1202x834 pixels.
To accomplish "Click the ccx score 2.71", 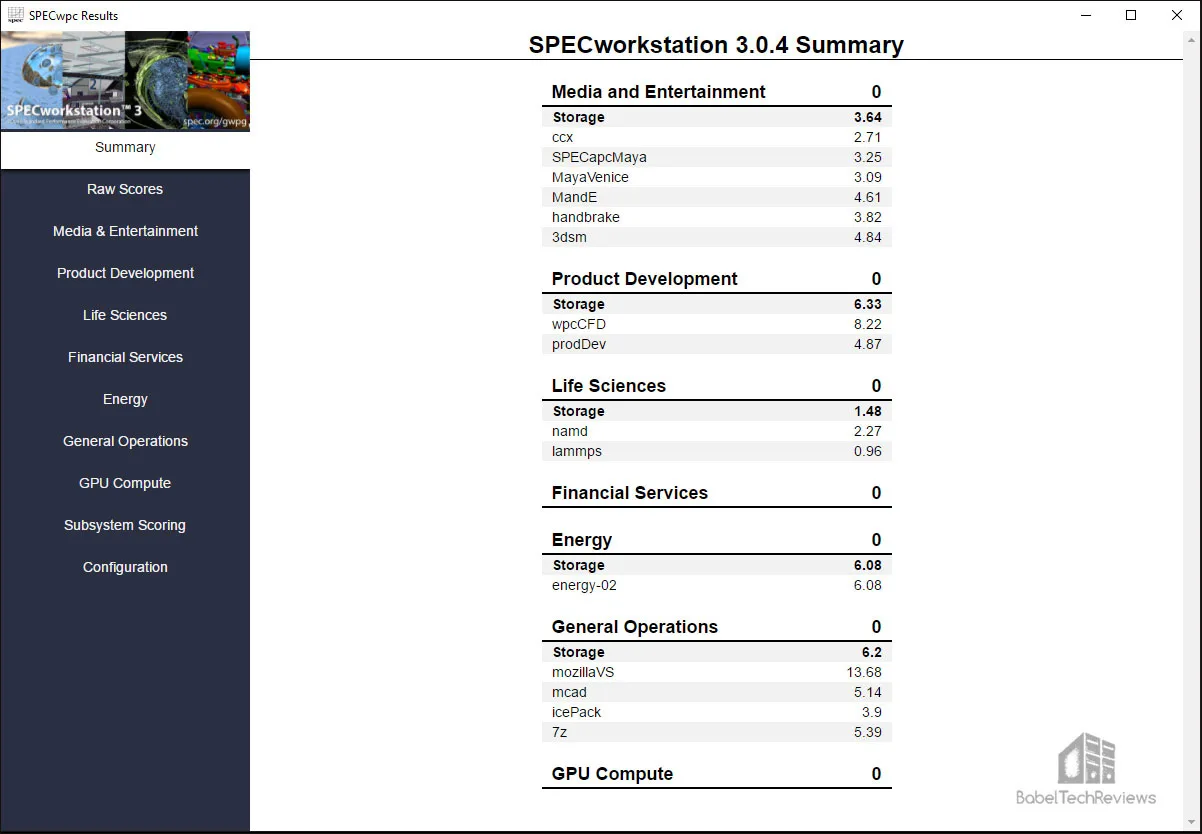I will point(867,137).
